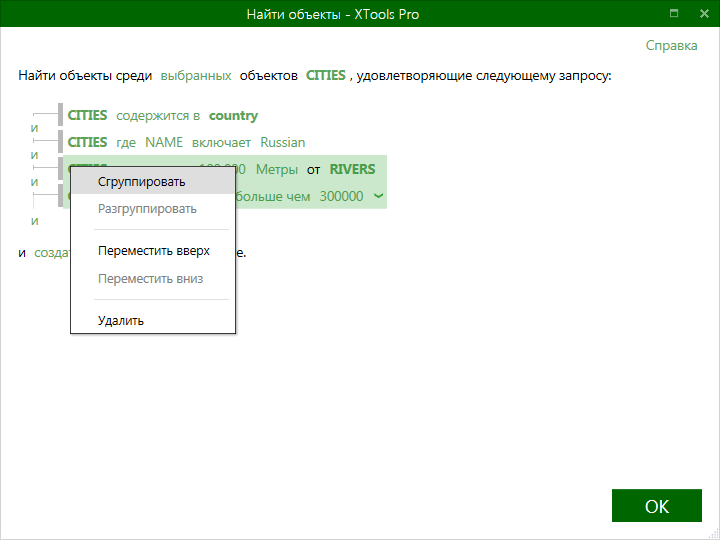
Task: Open the chevron dropdown after 300000
Action: point(378,196)
